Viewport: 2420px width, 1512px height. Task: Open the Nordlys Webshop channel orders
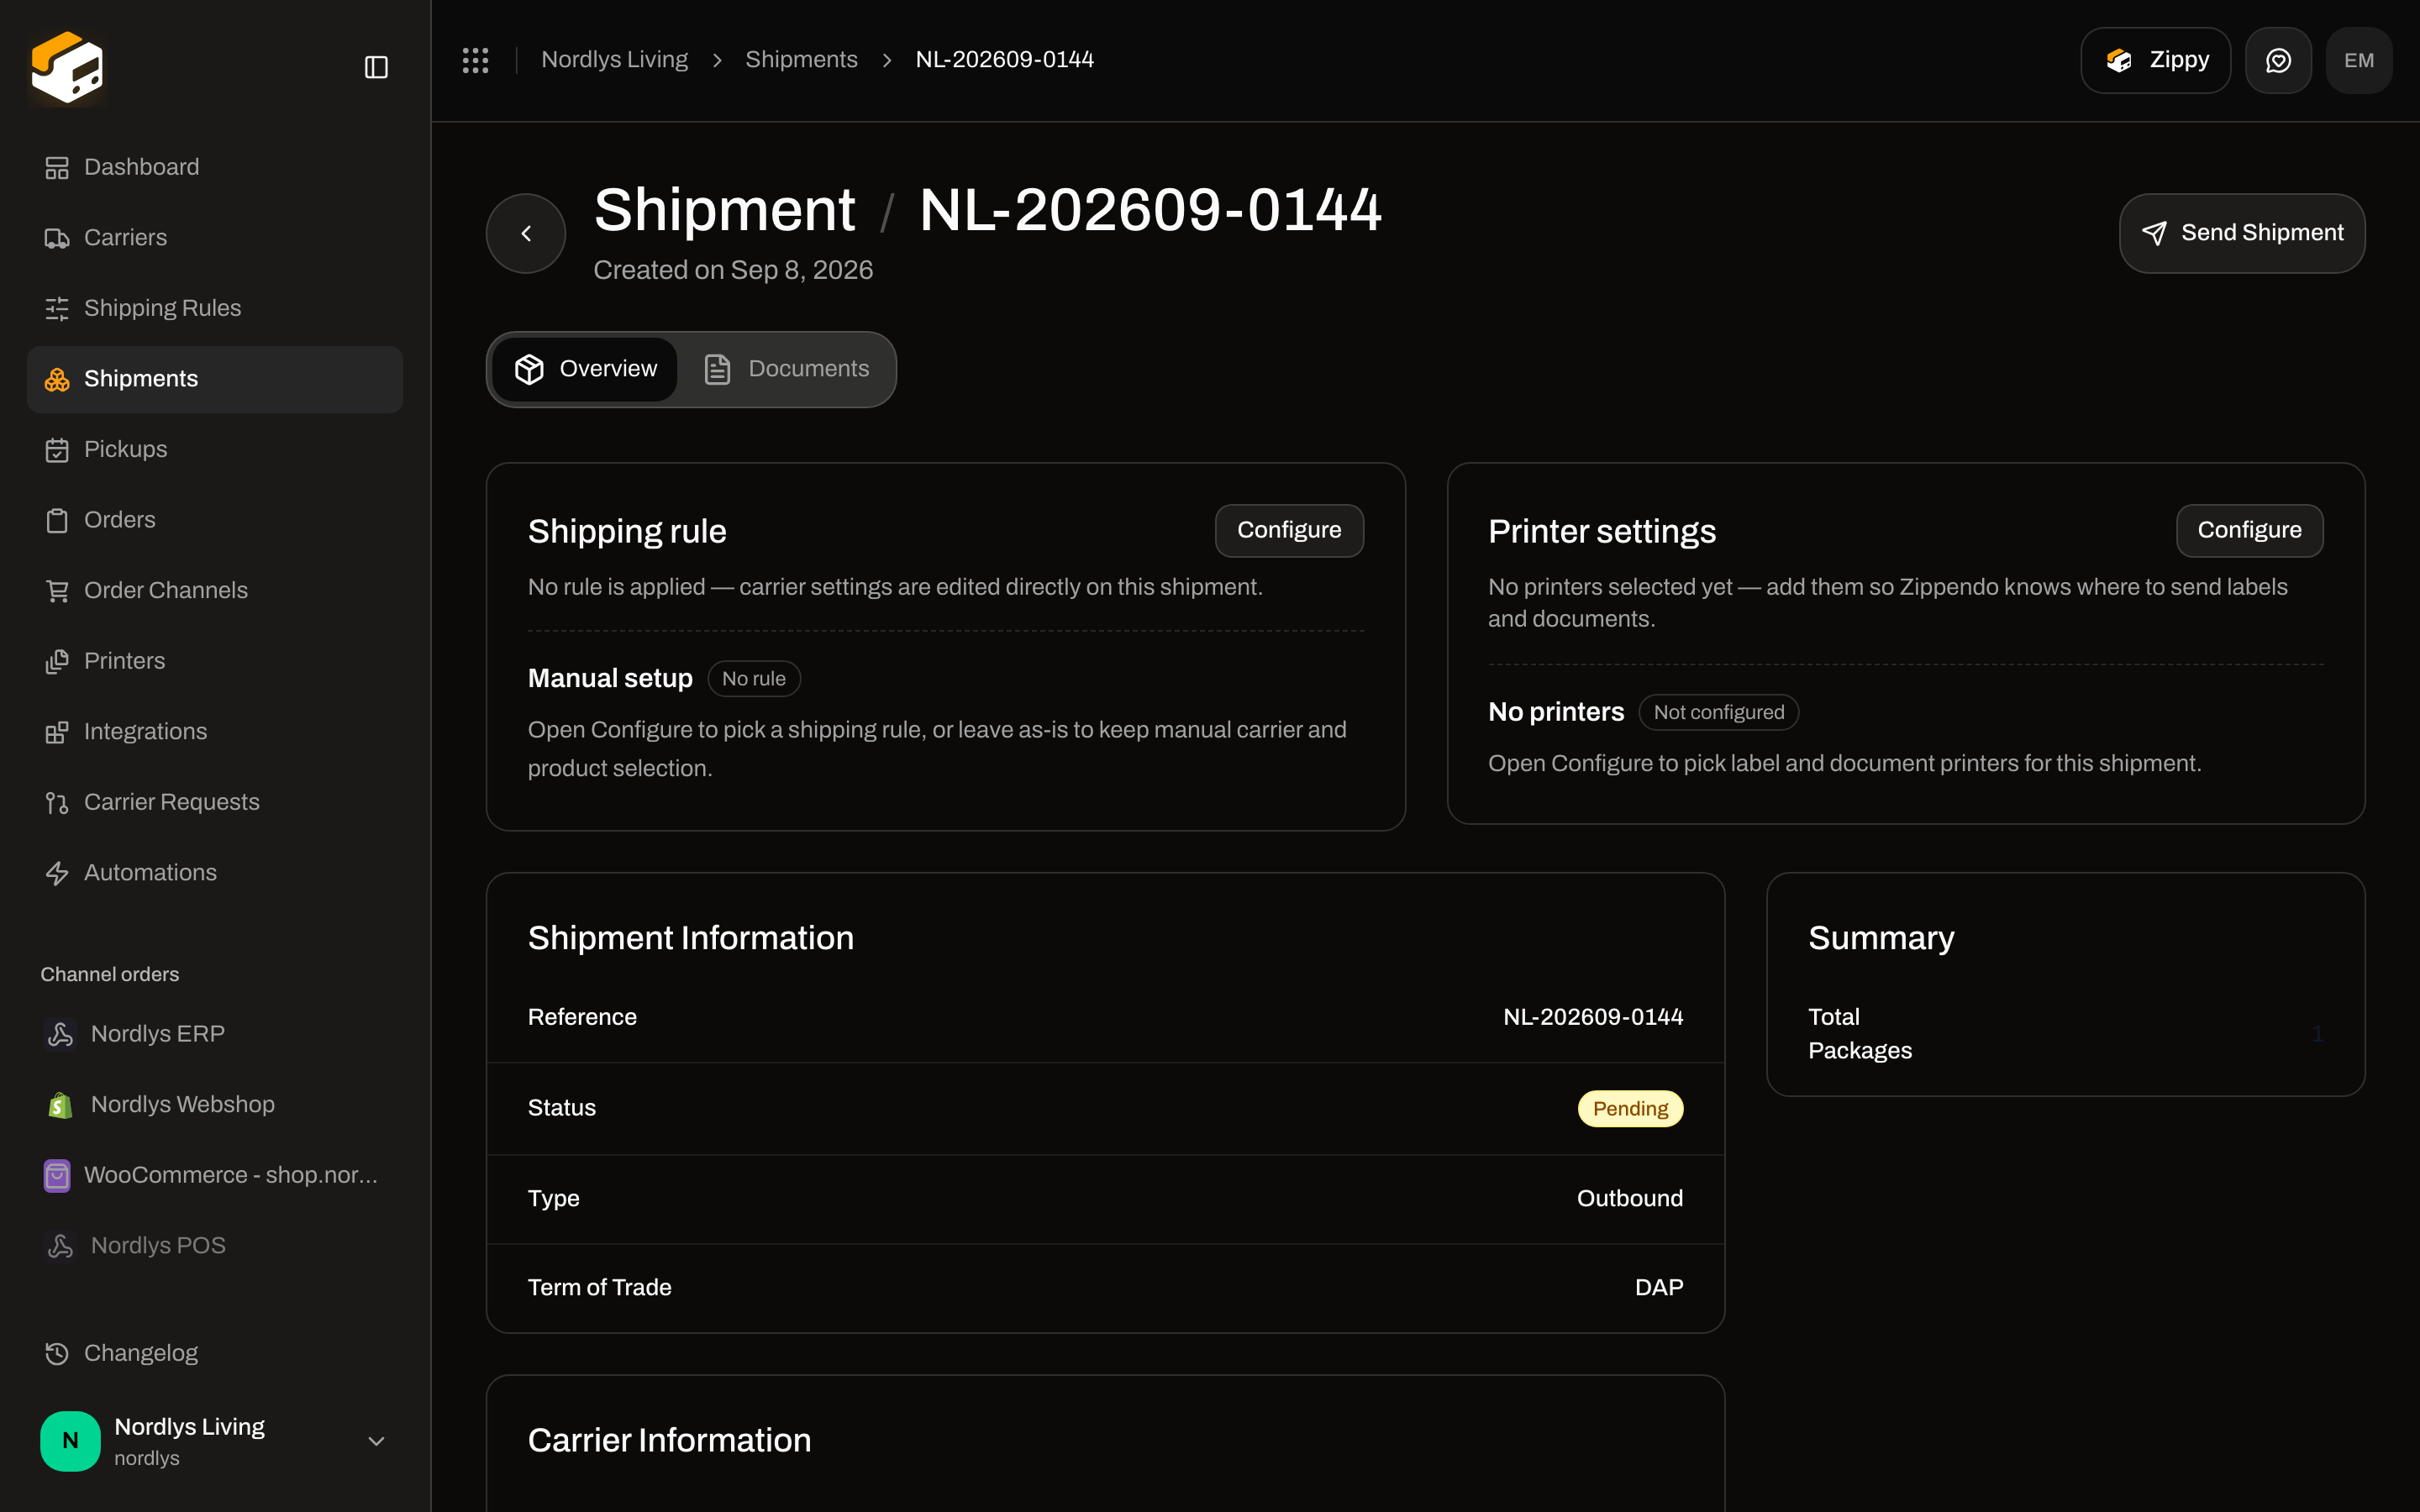pos(215,1105)
